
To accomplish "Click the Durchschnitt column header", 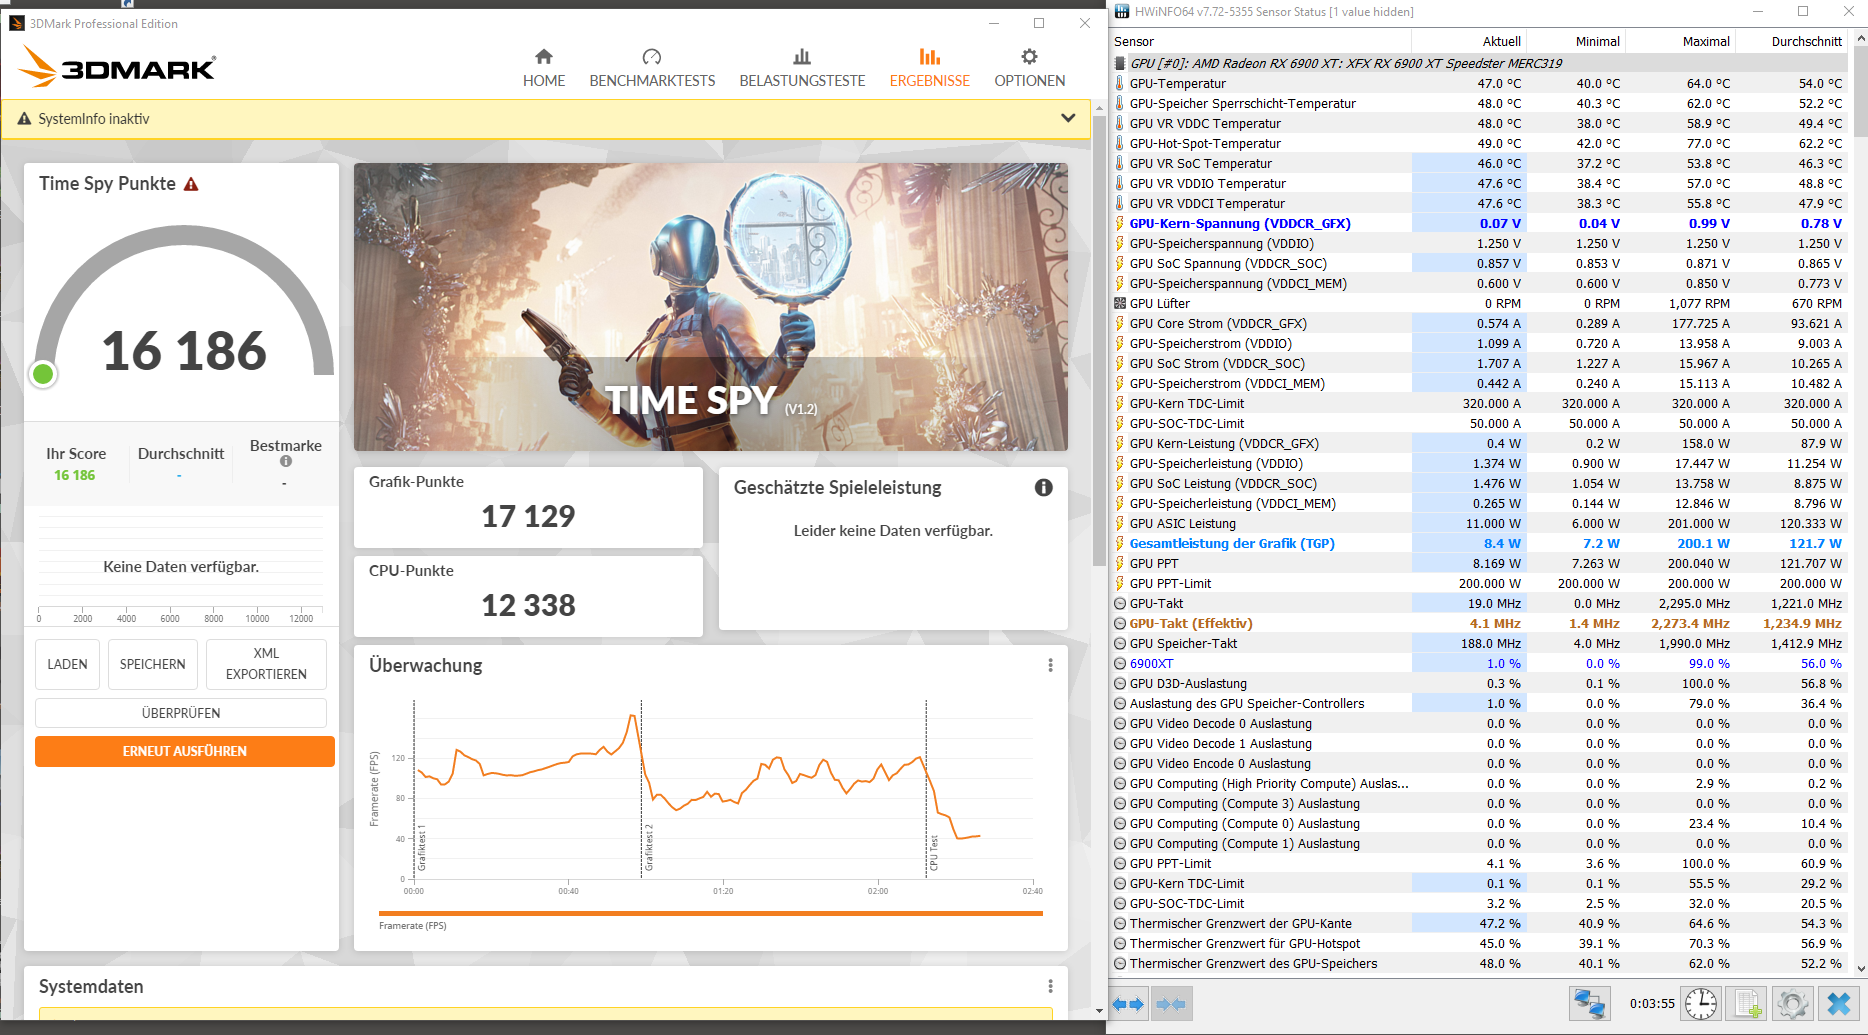I will tap(1791, 41).
